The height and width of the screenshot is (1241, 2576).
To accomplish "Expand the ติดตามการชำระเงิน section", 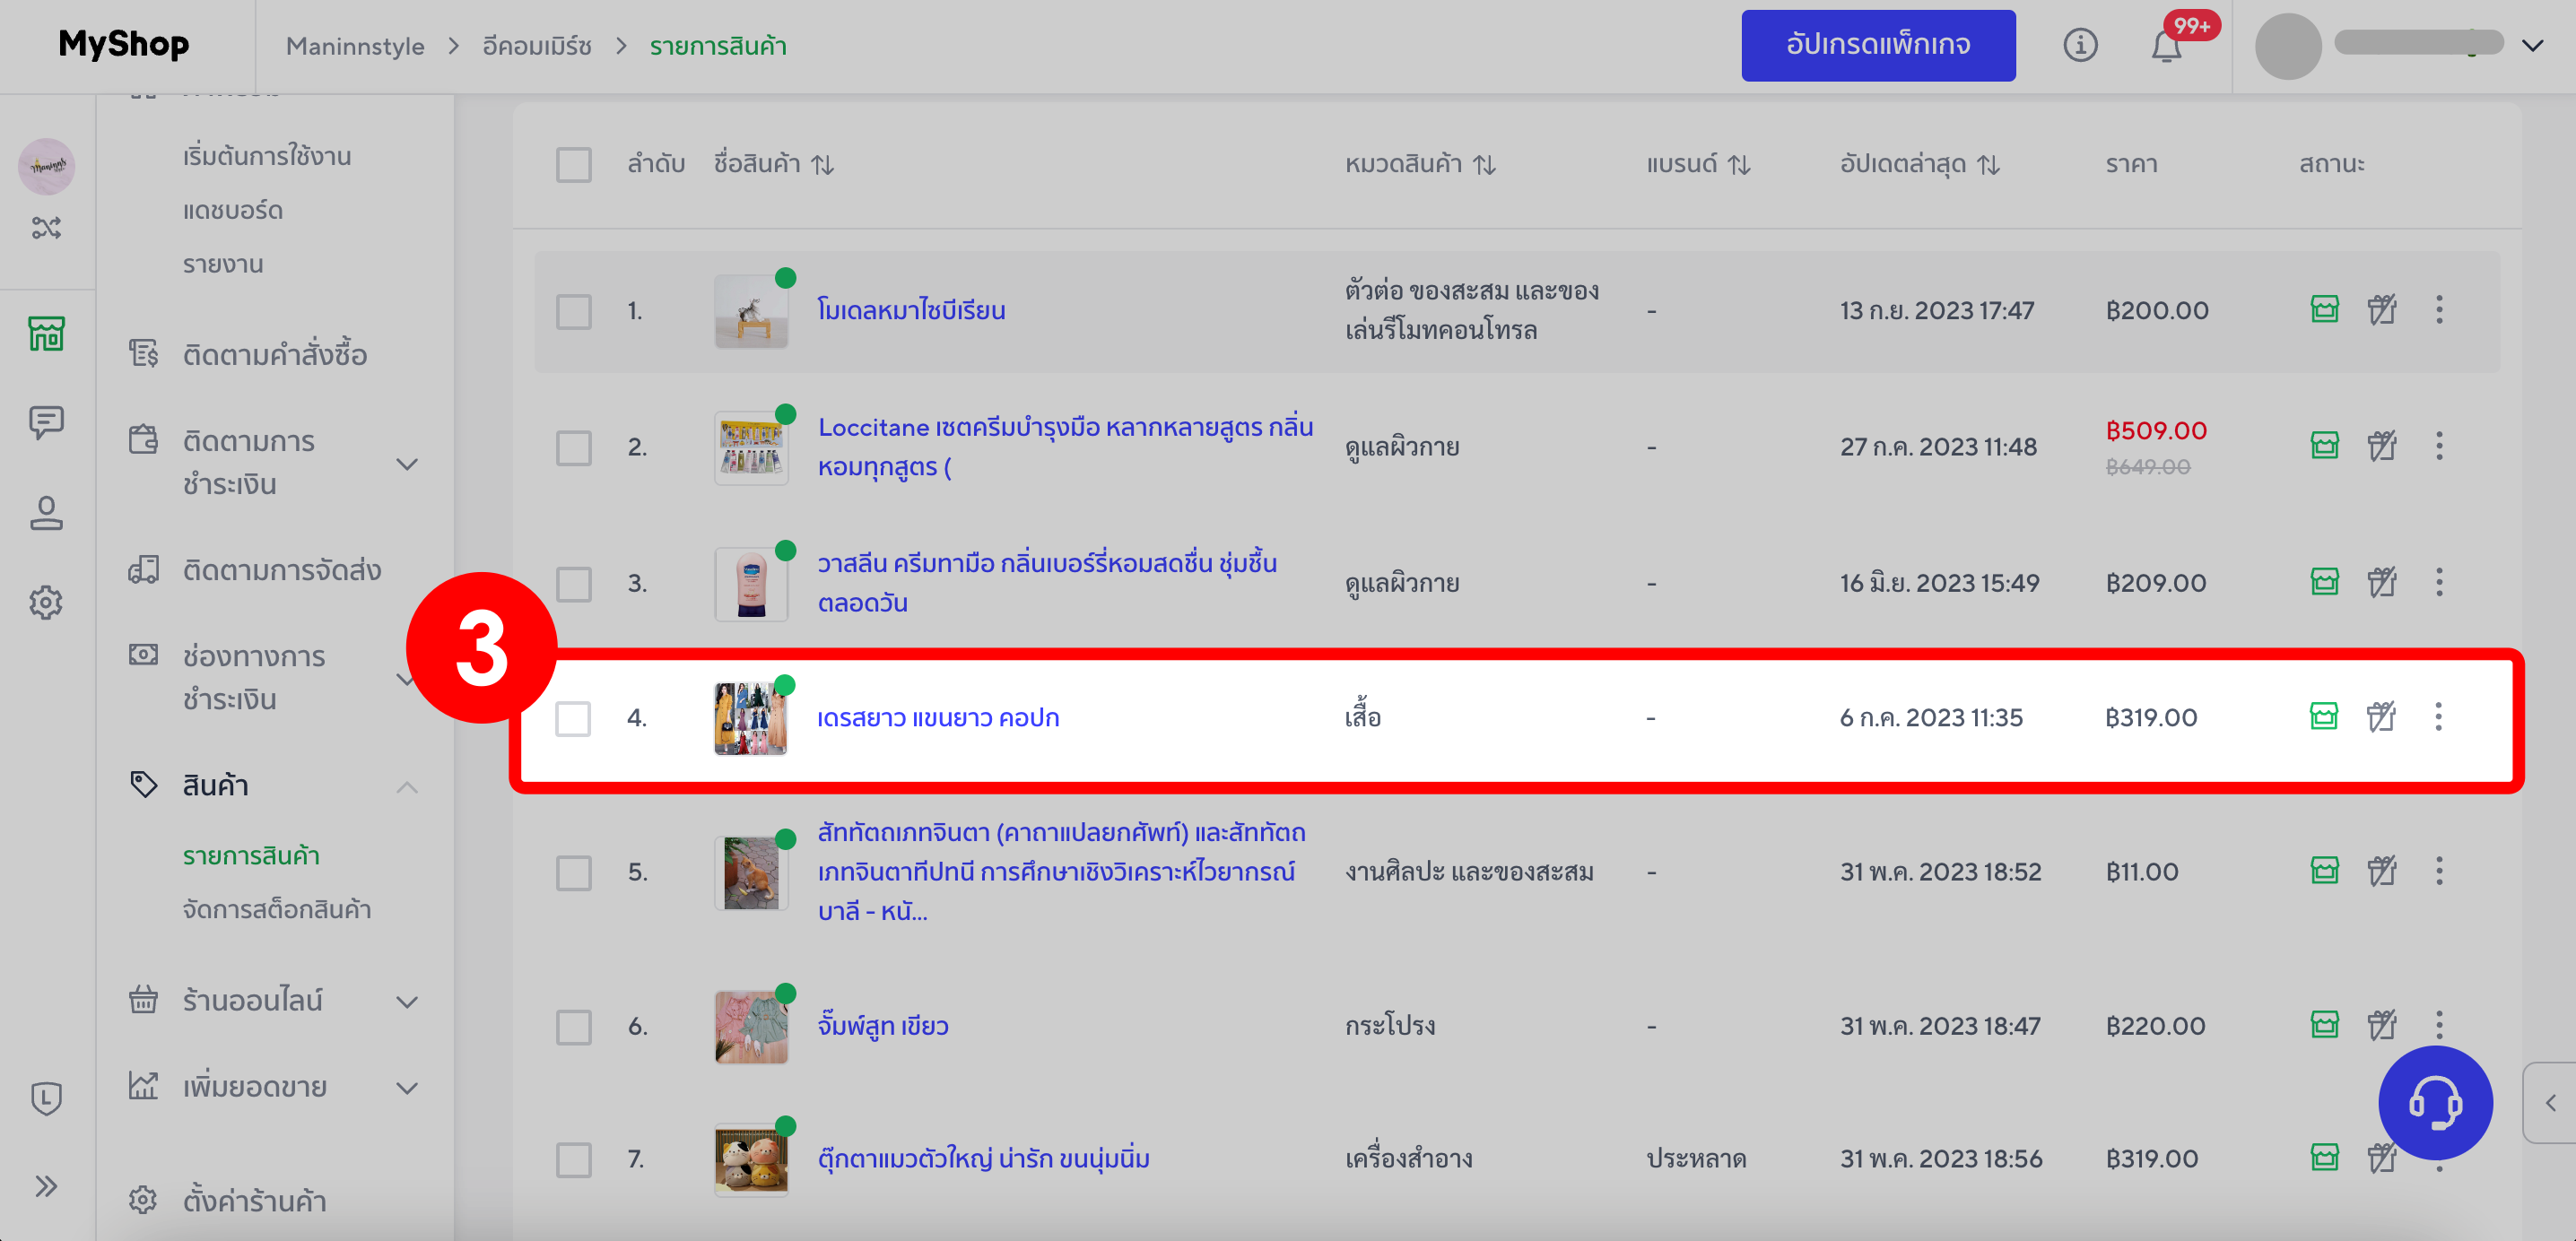I will coord(407,463).
